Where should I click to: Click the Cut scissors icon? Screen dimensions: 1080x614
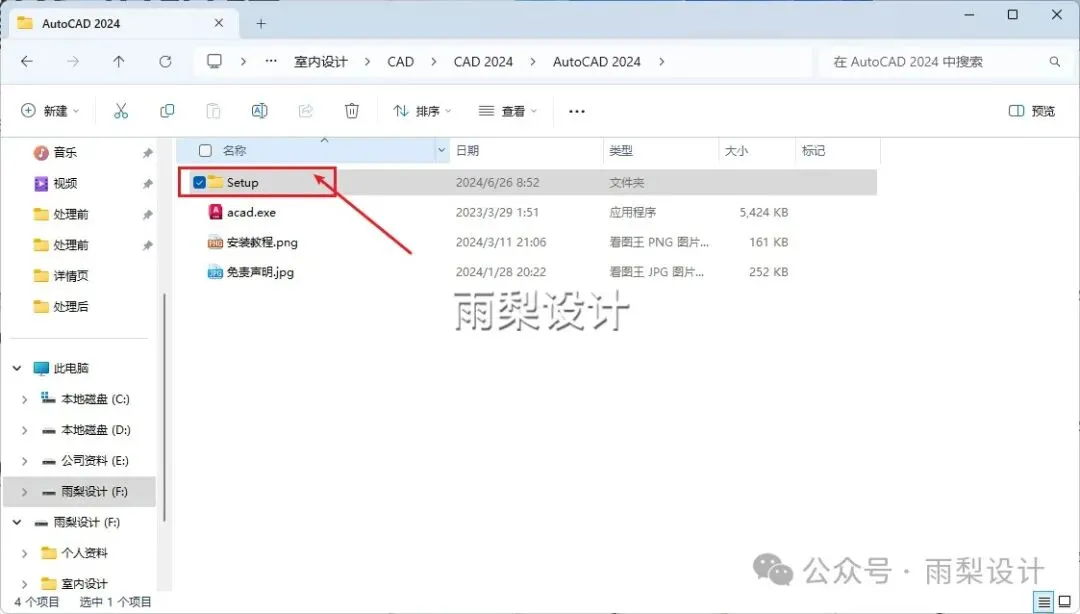click(121, 111)
